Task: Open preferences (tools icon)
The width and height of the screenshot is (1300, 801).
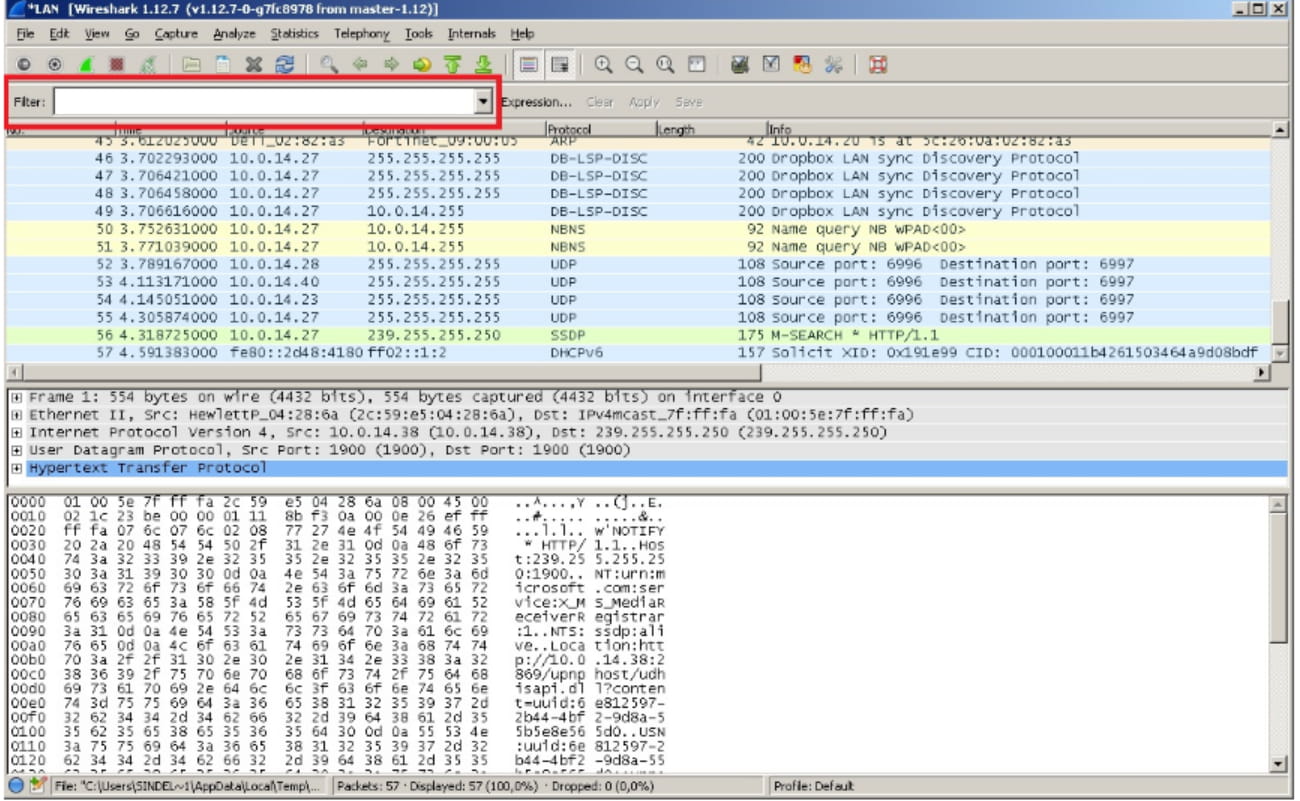Action: point(832,65)
